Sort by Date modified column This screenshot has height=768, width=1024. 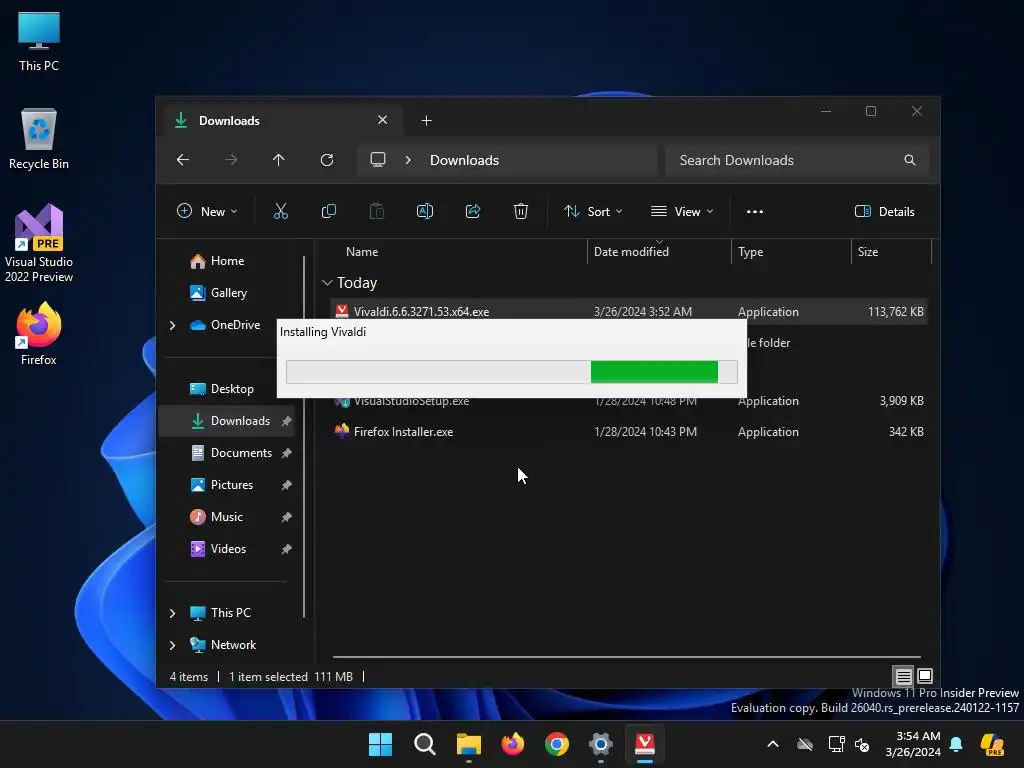(659, 252)
